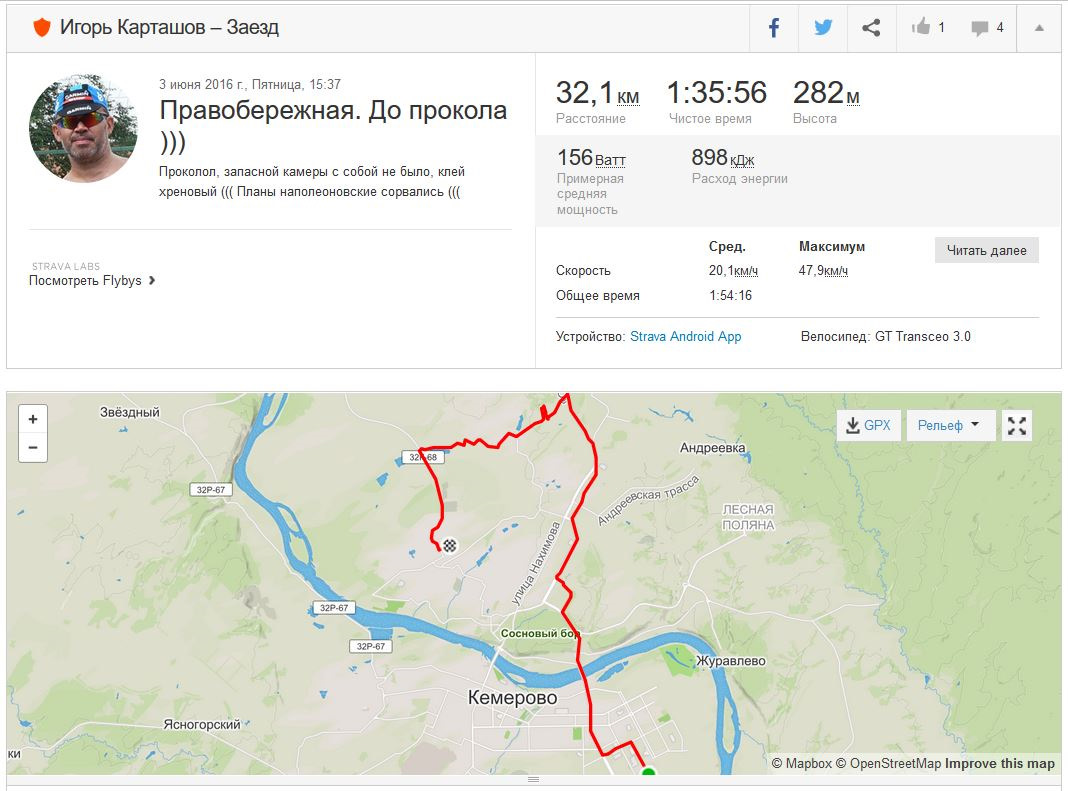
Task: Collapse the activity header arrow
Action: (x=1039, y=28)
